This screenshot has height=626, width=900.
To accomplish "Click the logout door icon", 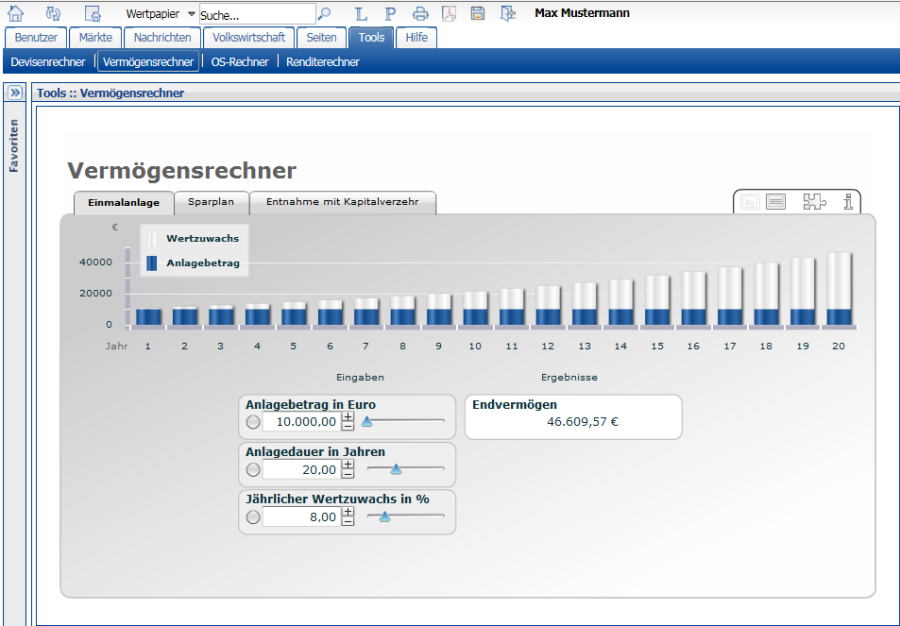I will click(x=508, y=14).
